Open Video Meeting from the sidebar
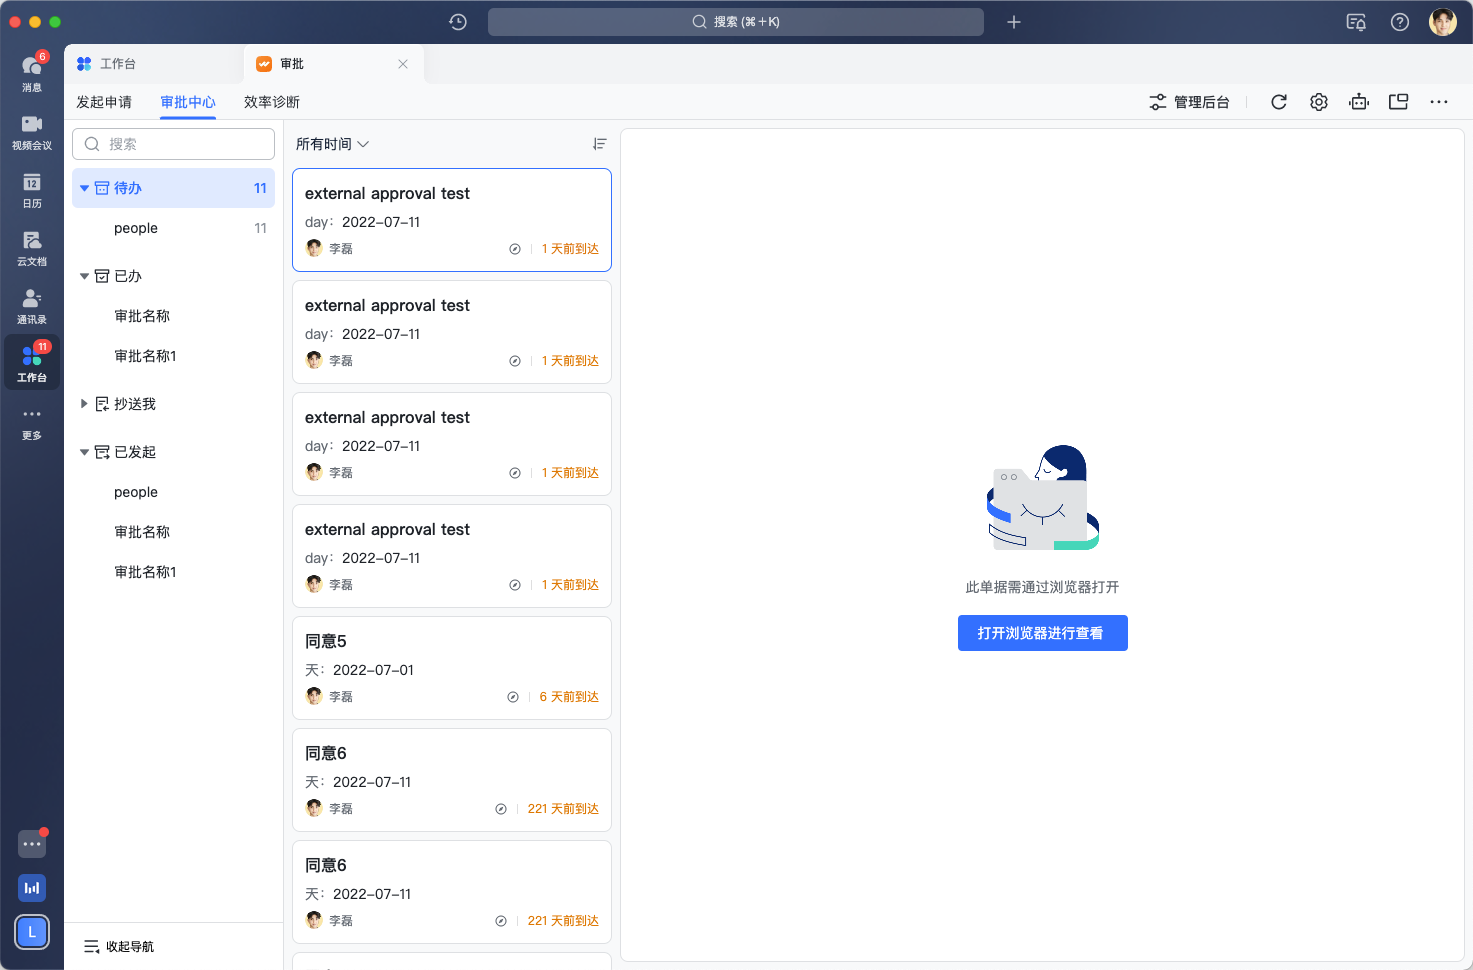1473x970 pixels. click(32, 130)
